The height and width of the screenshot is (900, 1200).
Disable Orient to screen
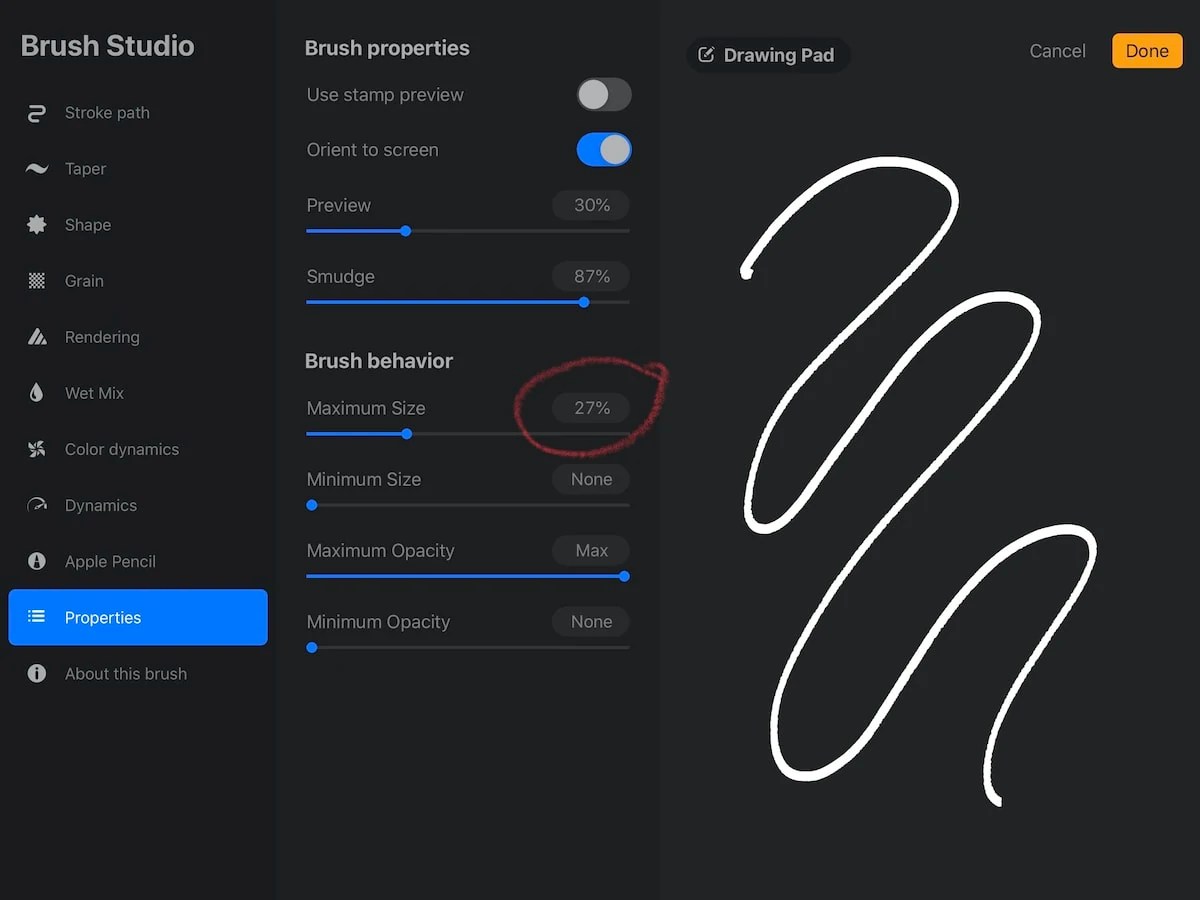click(603, 149)
